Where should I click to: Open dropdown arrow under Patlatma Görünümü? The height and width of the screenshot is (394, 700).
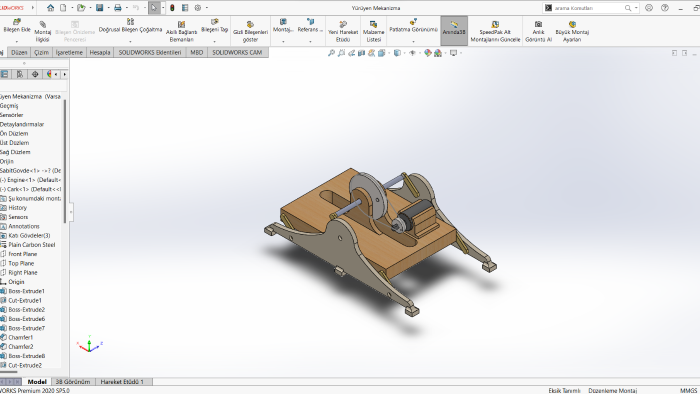coord(413,41)
